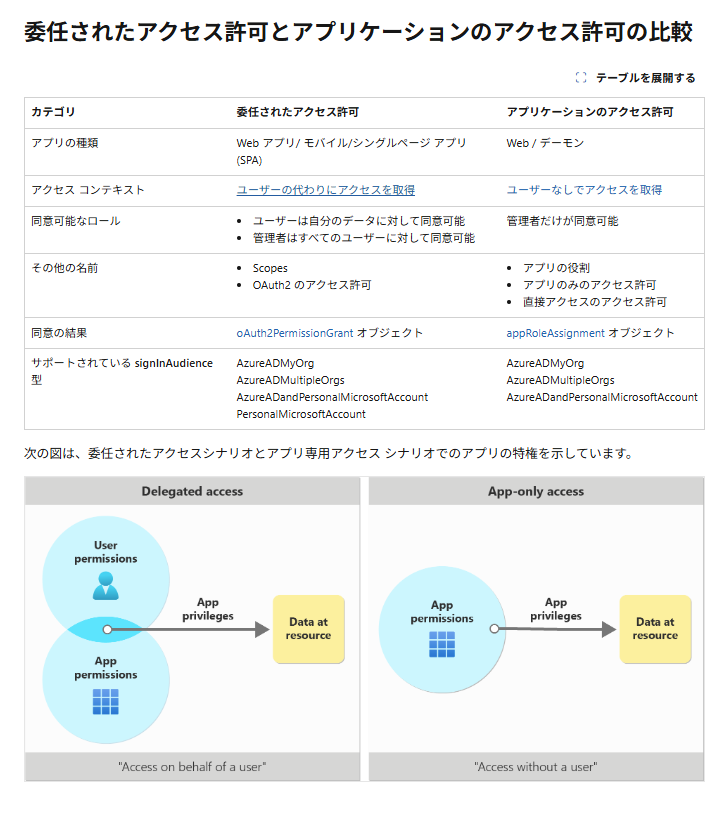The height and width of the screenshot is (816, 725).
Task: Click the App-only access diagram header
Action: [536, 491]
